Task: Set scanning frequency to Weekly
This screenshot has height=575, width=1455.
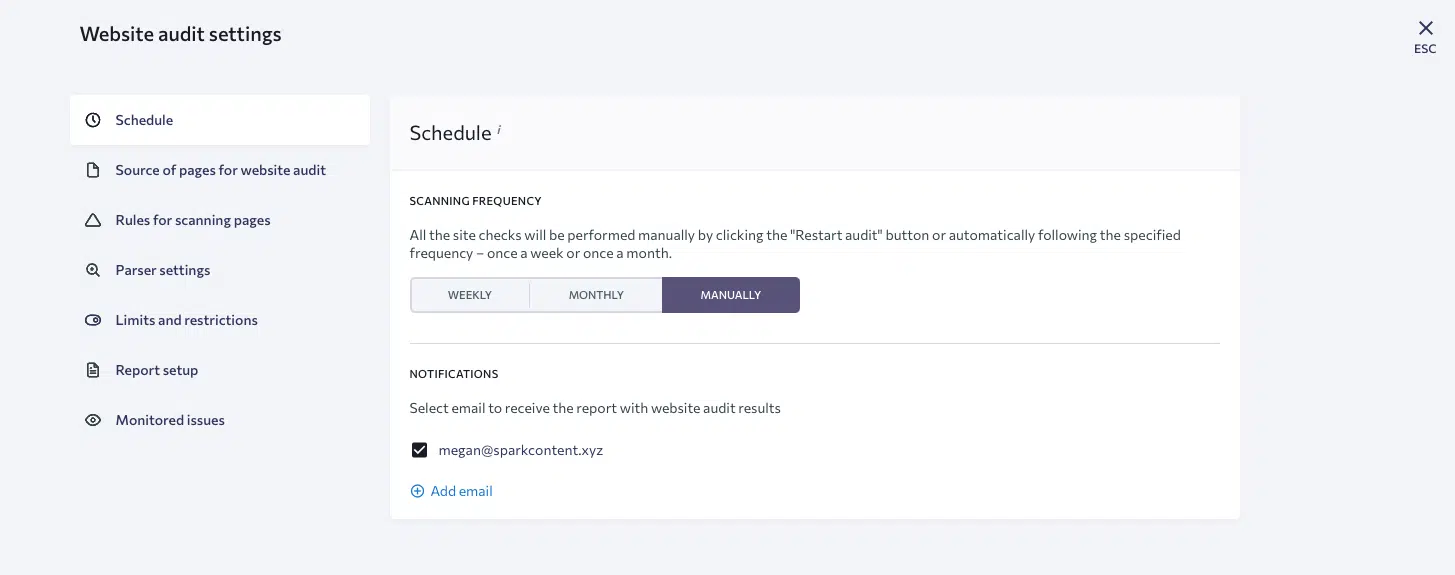Action: [470, 295]
